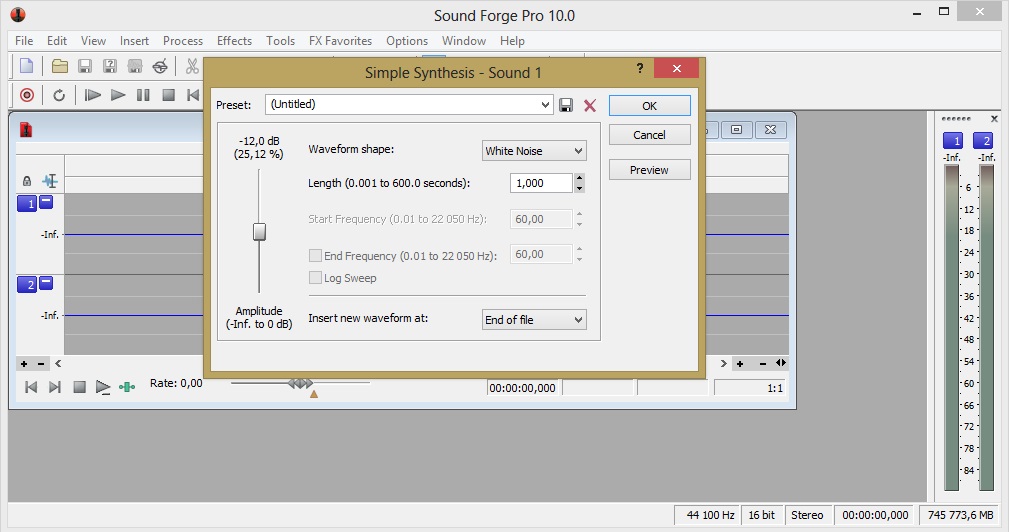
Task: Toggle channel 2 button in the waveform window
Action: pos(27,284)
